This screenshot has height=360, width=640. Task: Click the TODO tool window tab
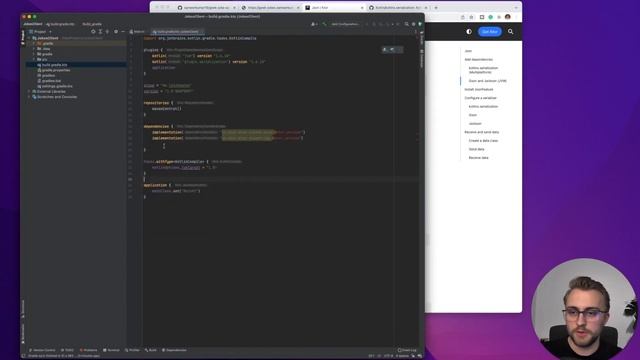coord(67,350)
